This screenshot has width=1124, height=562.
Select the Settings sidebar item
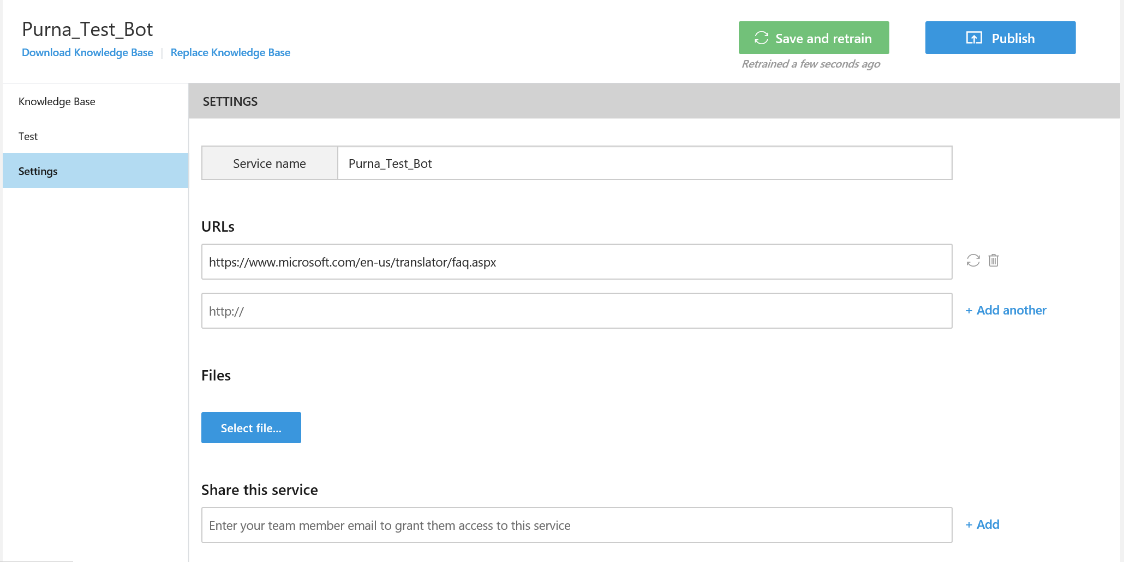[38, 171]
